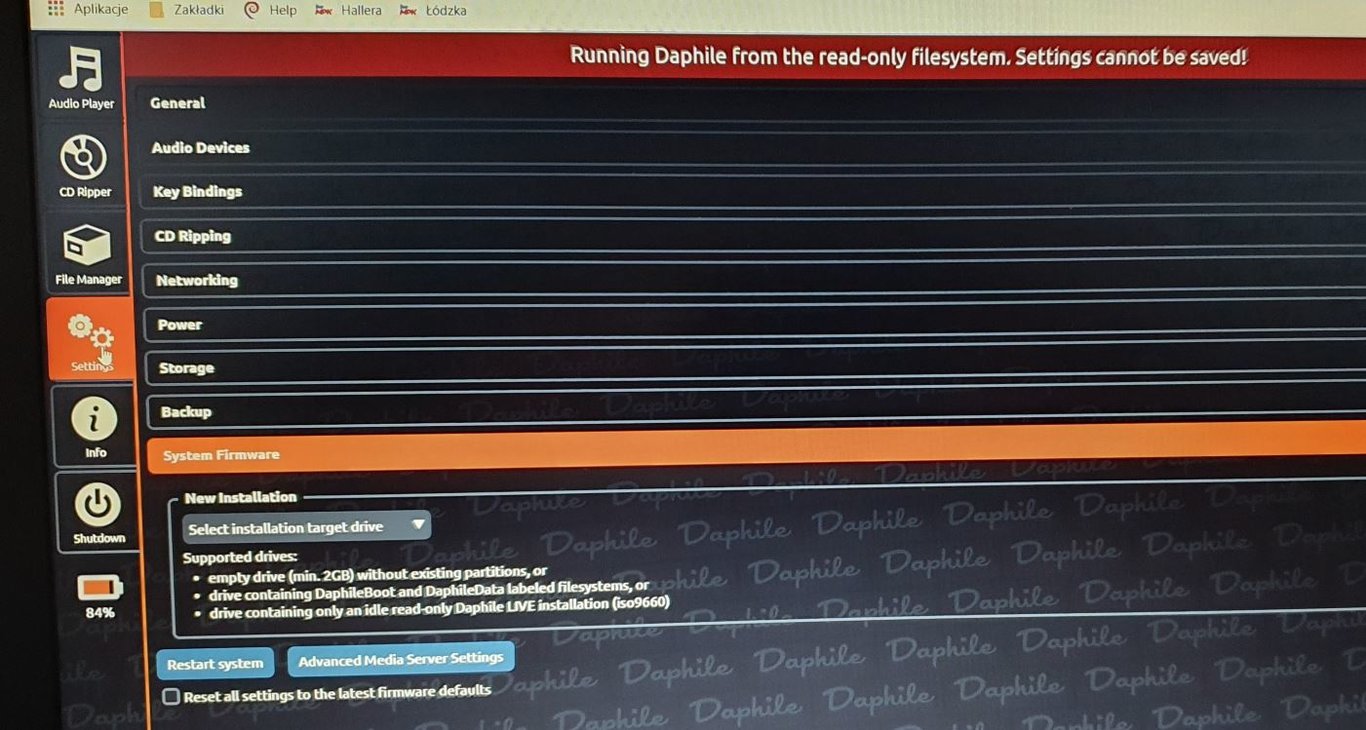The width and height of the screenshot is (1366, 730).
Task: Click the read-only filesystem warning banner
Action: pyautogui.click(x=745, y=55)
